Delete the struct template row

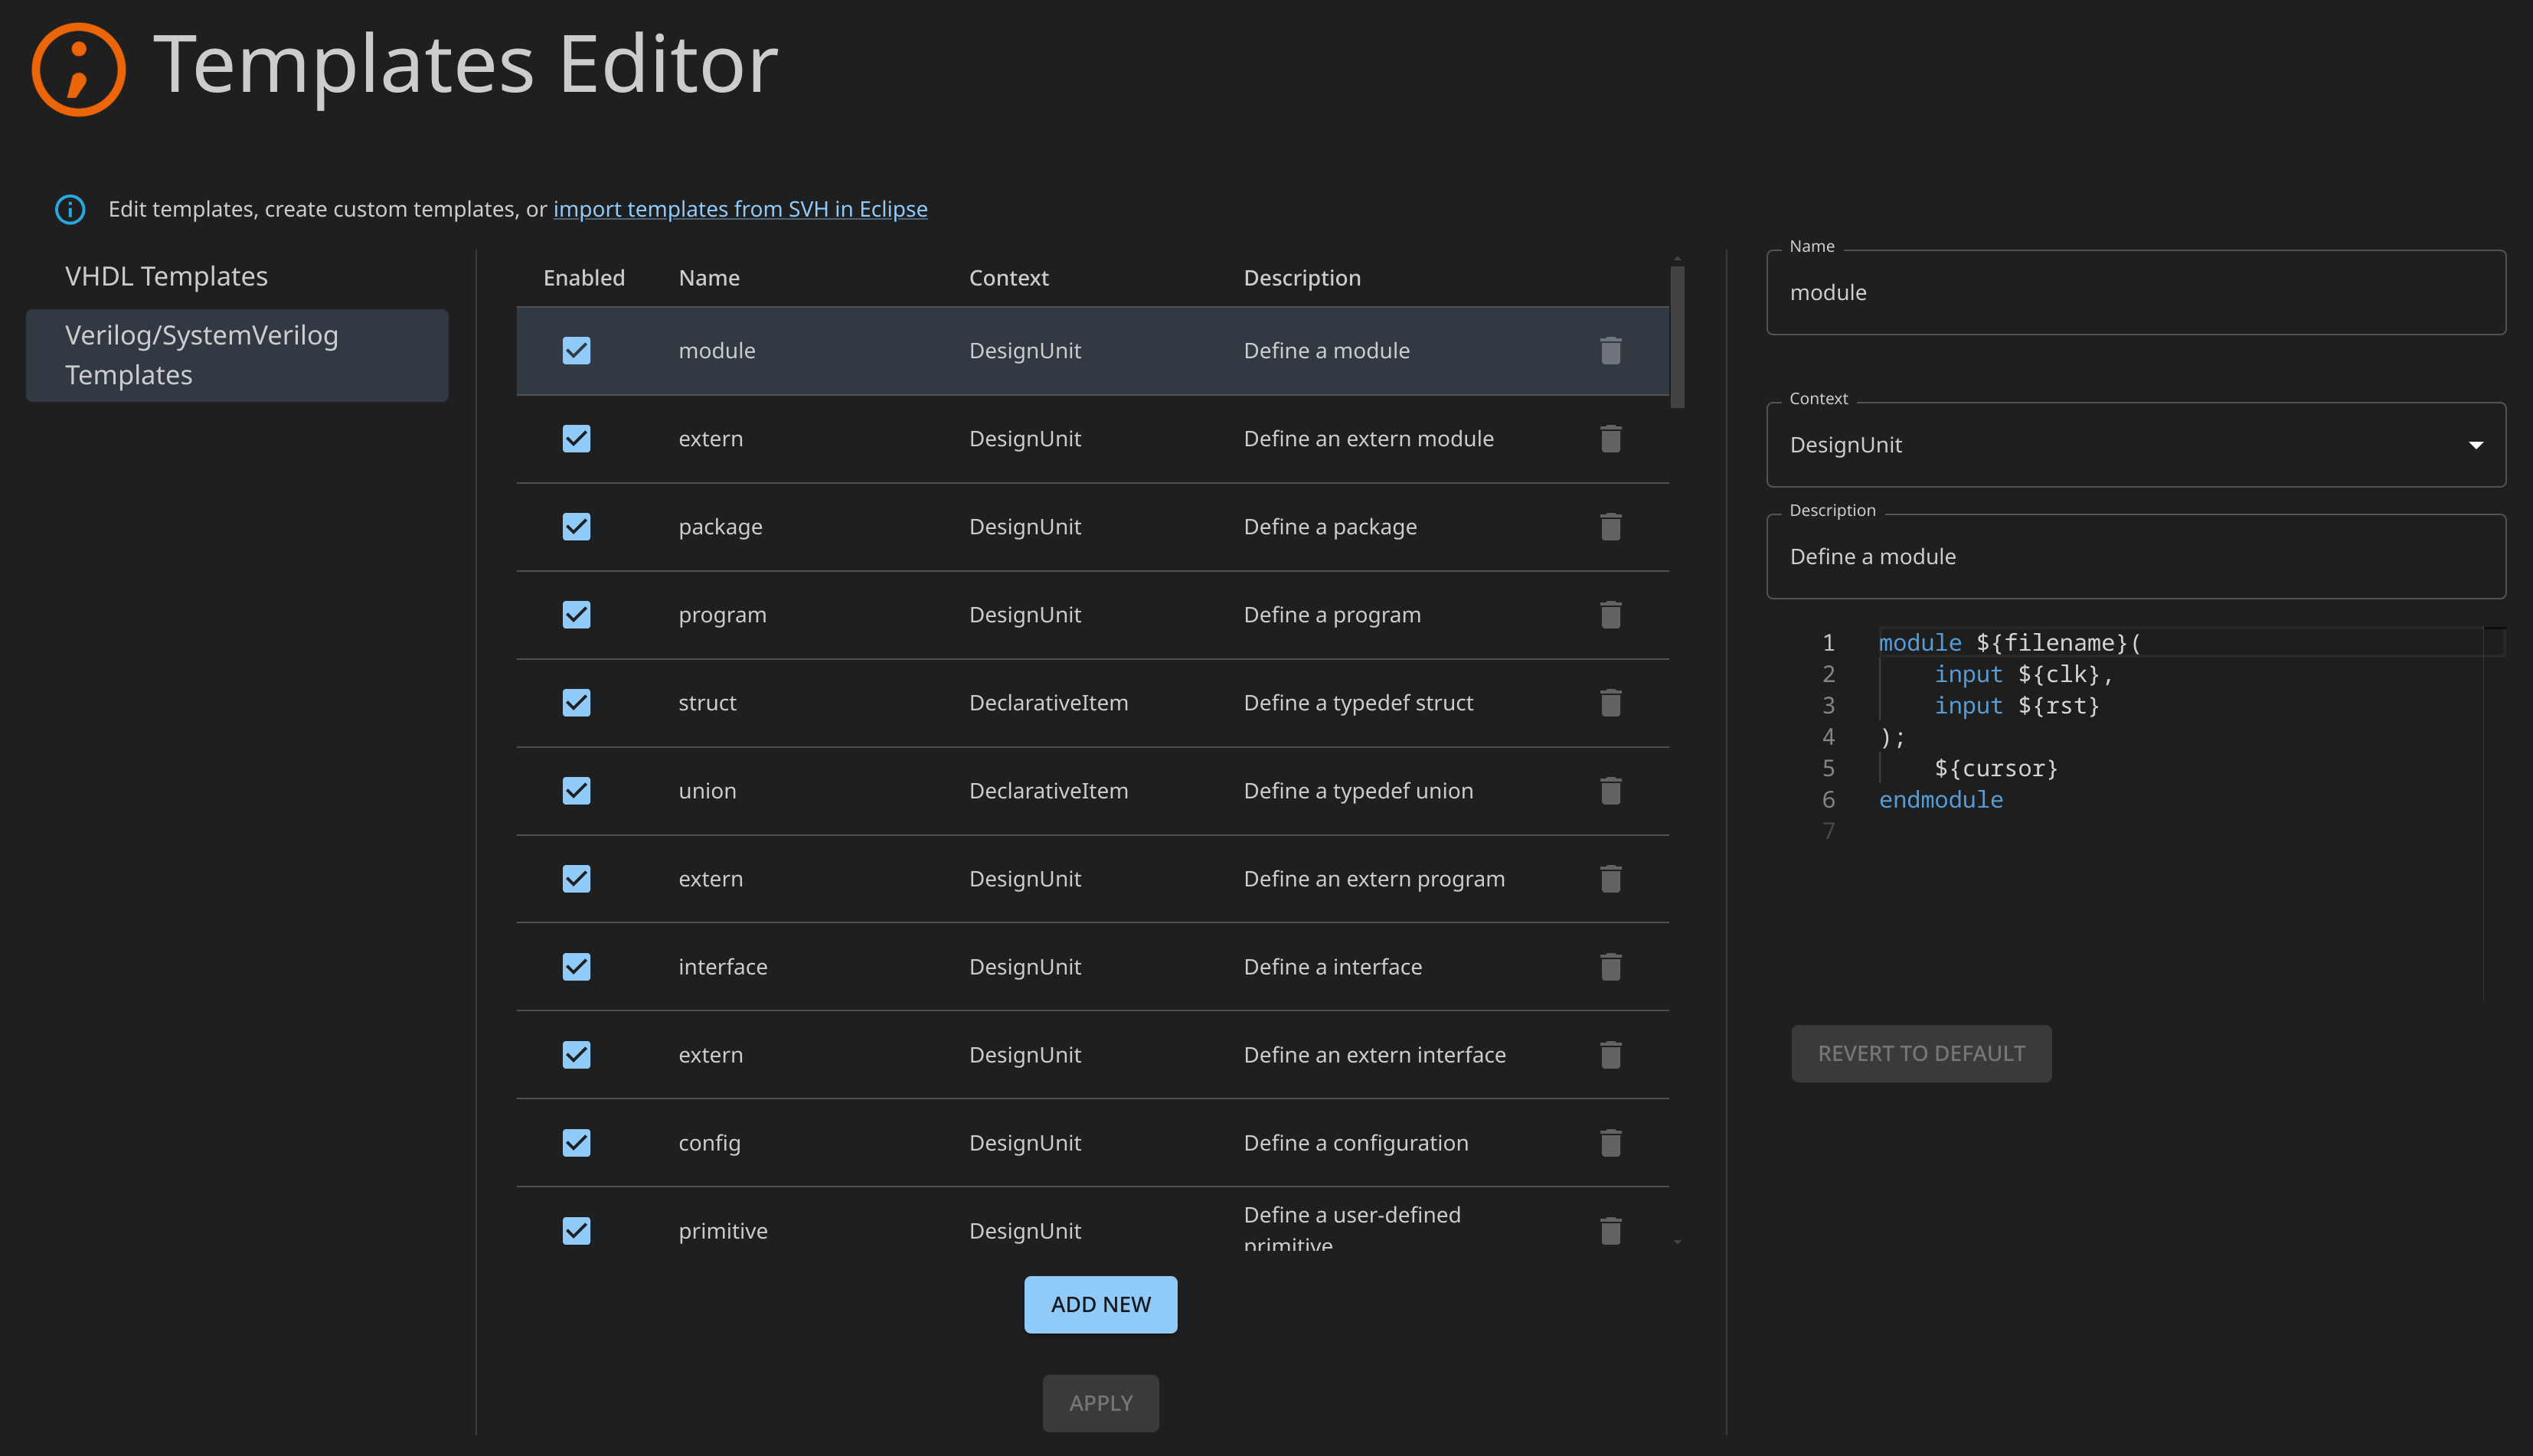click(1610, 703)
